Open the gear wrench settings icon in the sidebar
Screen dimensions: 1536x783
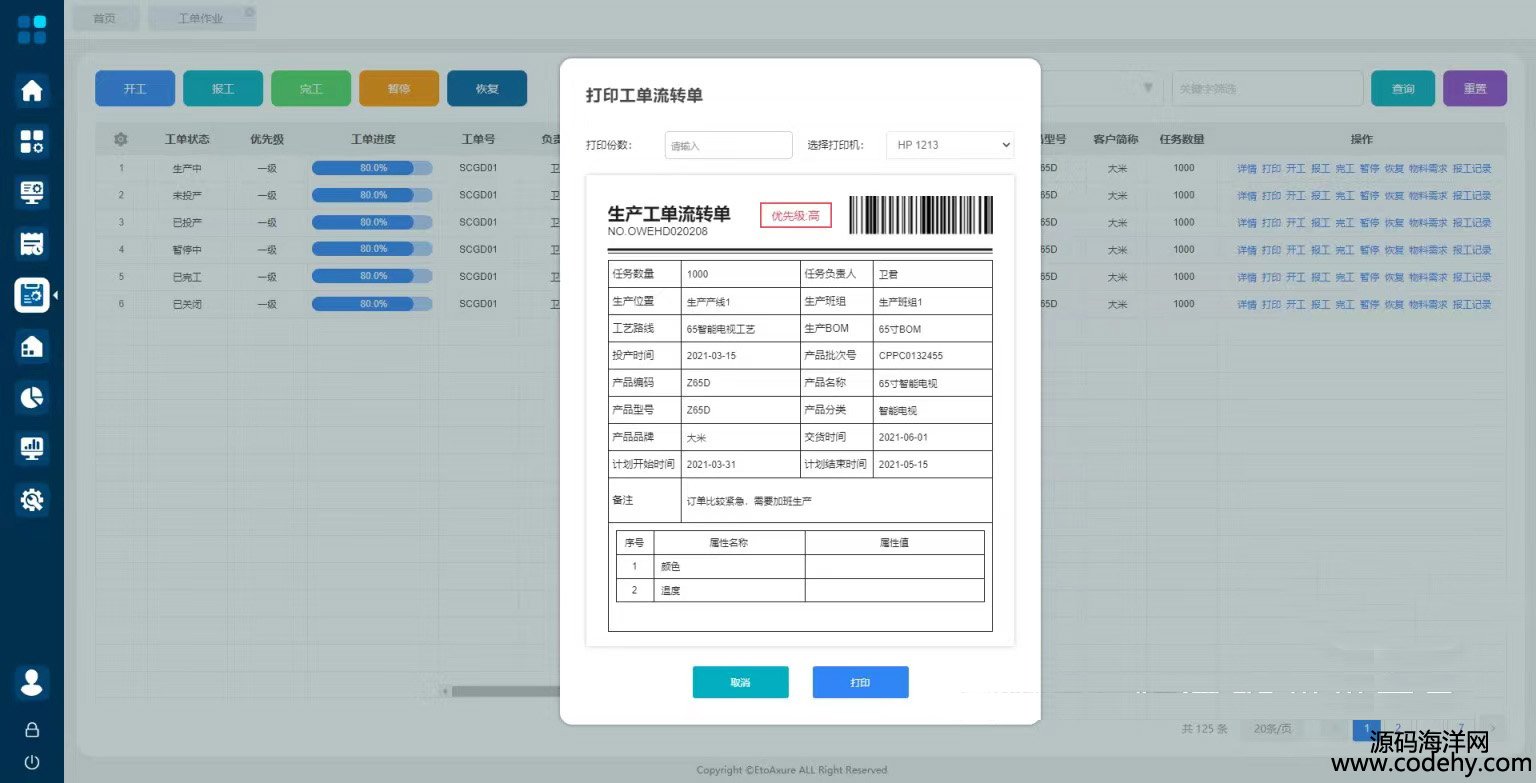pyautogui.click(x=32, y=499)
